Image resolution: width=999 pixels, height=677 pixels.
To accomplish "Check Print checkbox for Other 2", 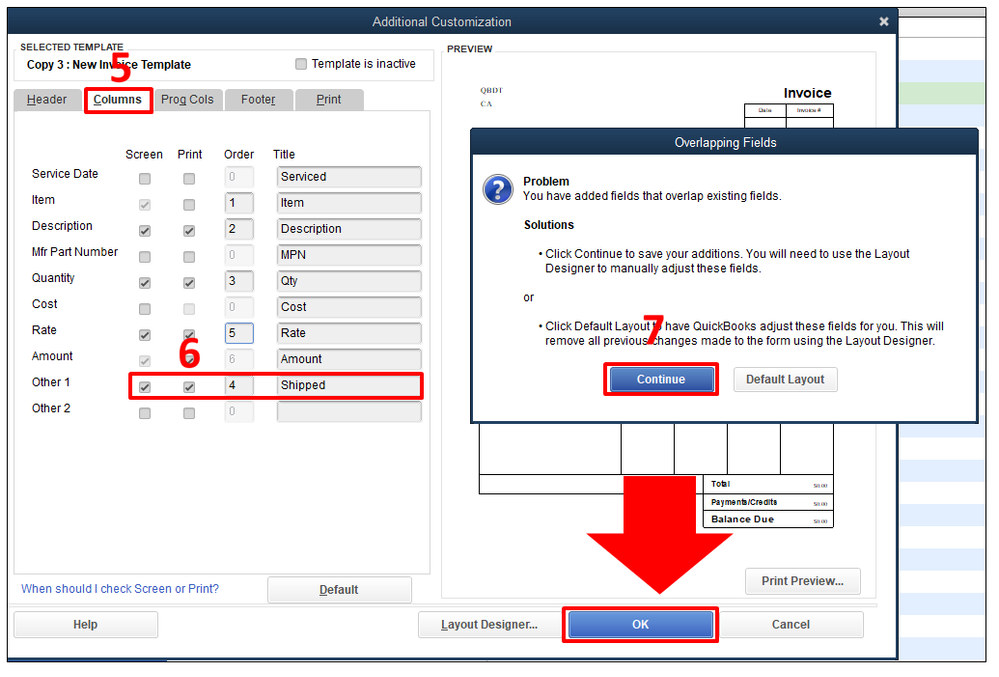I will [189, 414].
